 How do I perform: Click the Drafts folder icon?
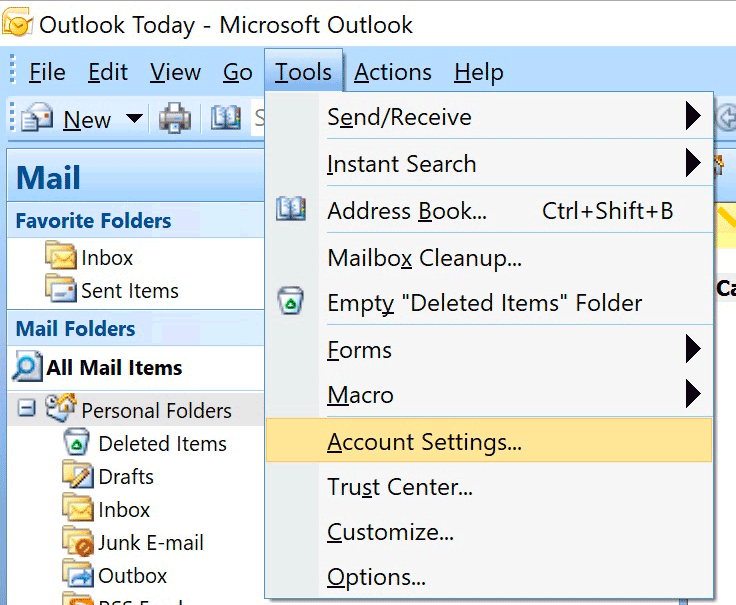pos(78,475)
